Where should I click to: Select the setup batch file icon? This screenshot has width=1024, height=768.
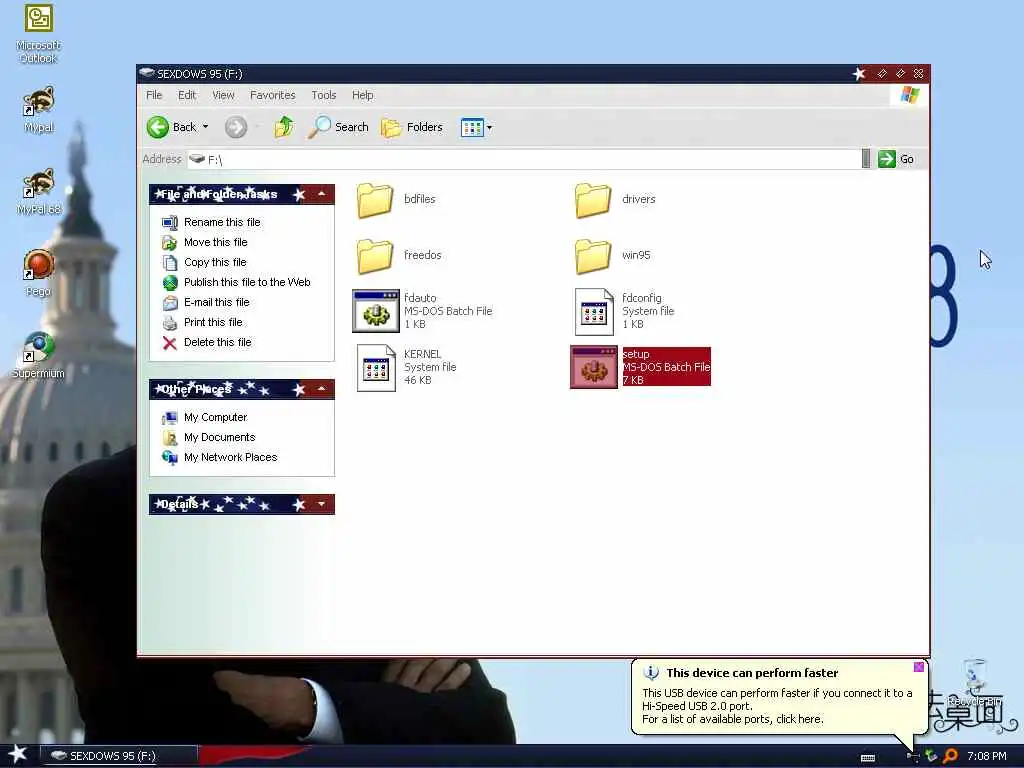(x=594, y=367)
